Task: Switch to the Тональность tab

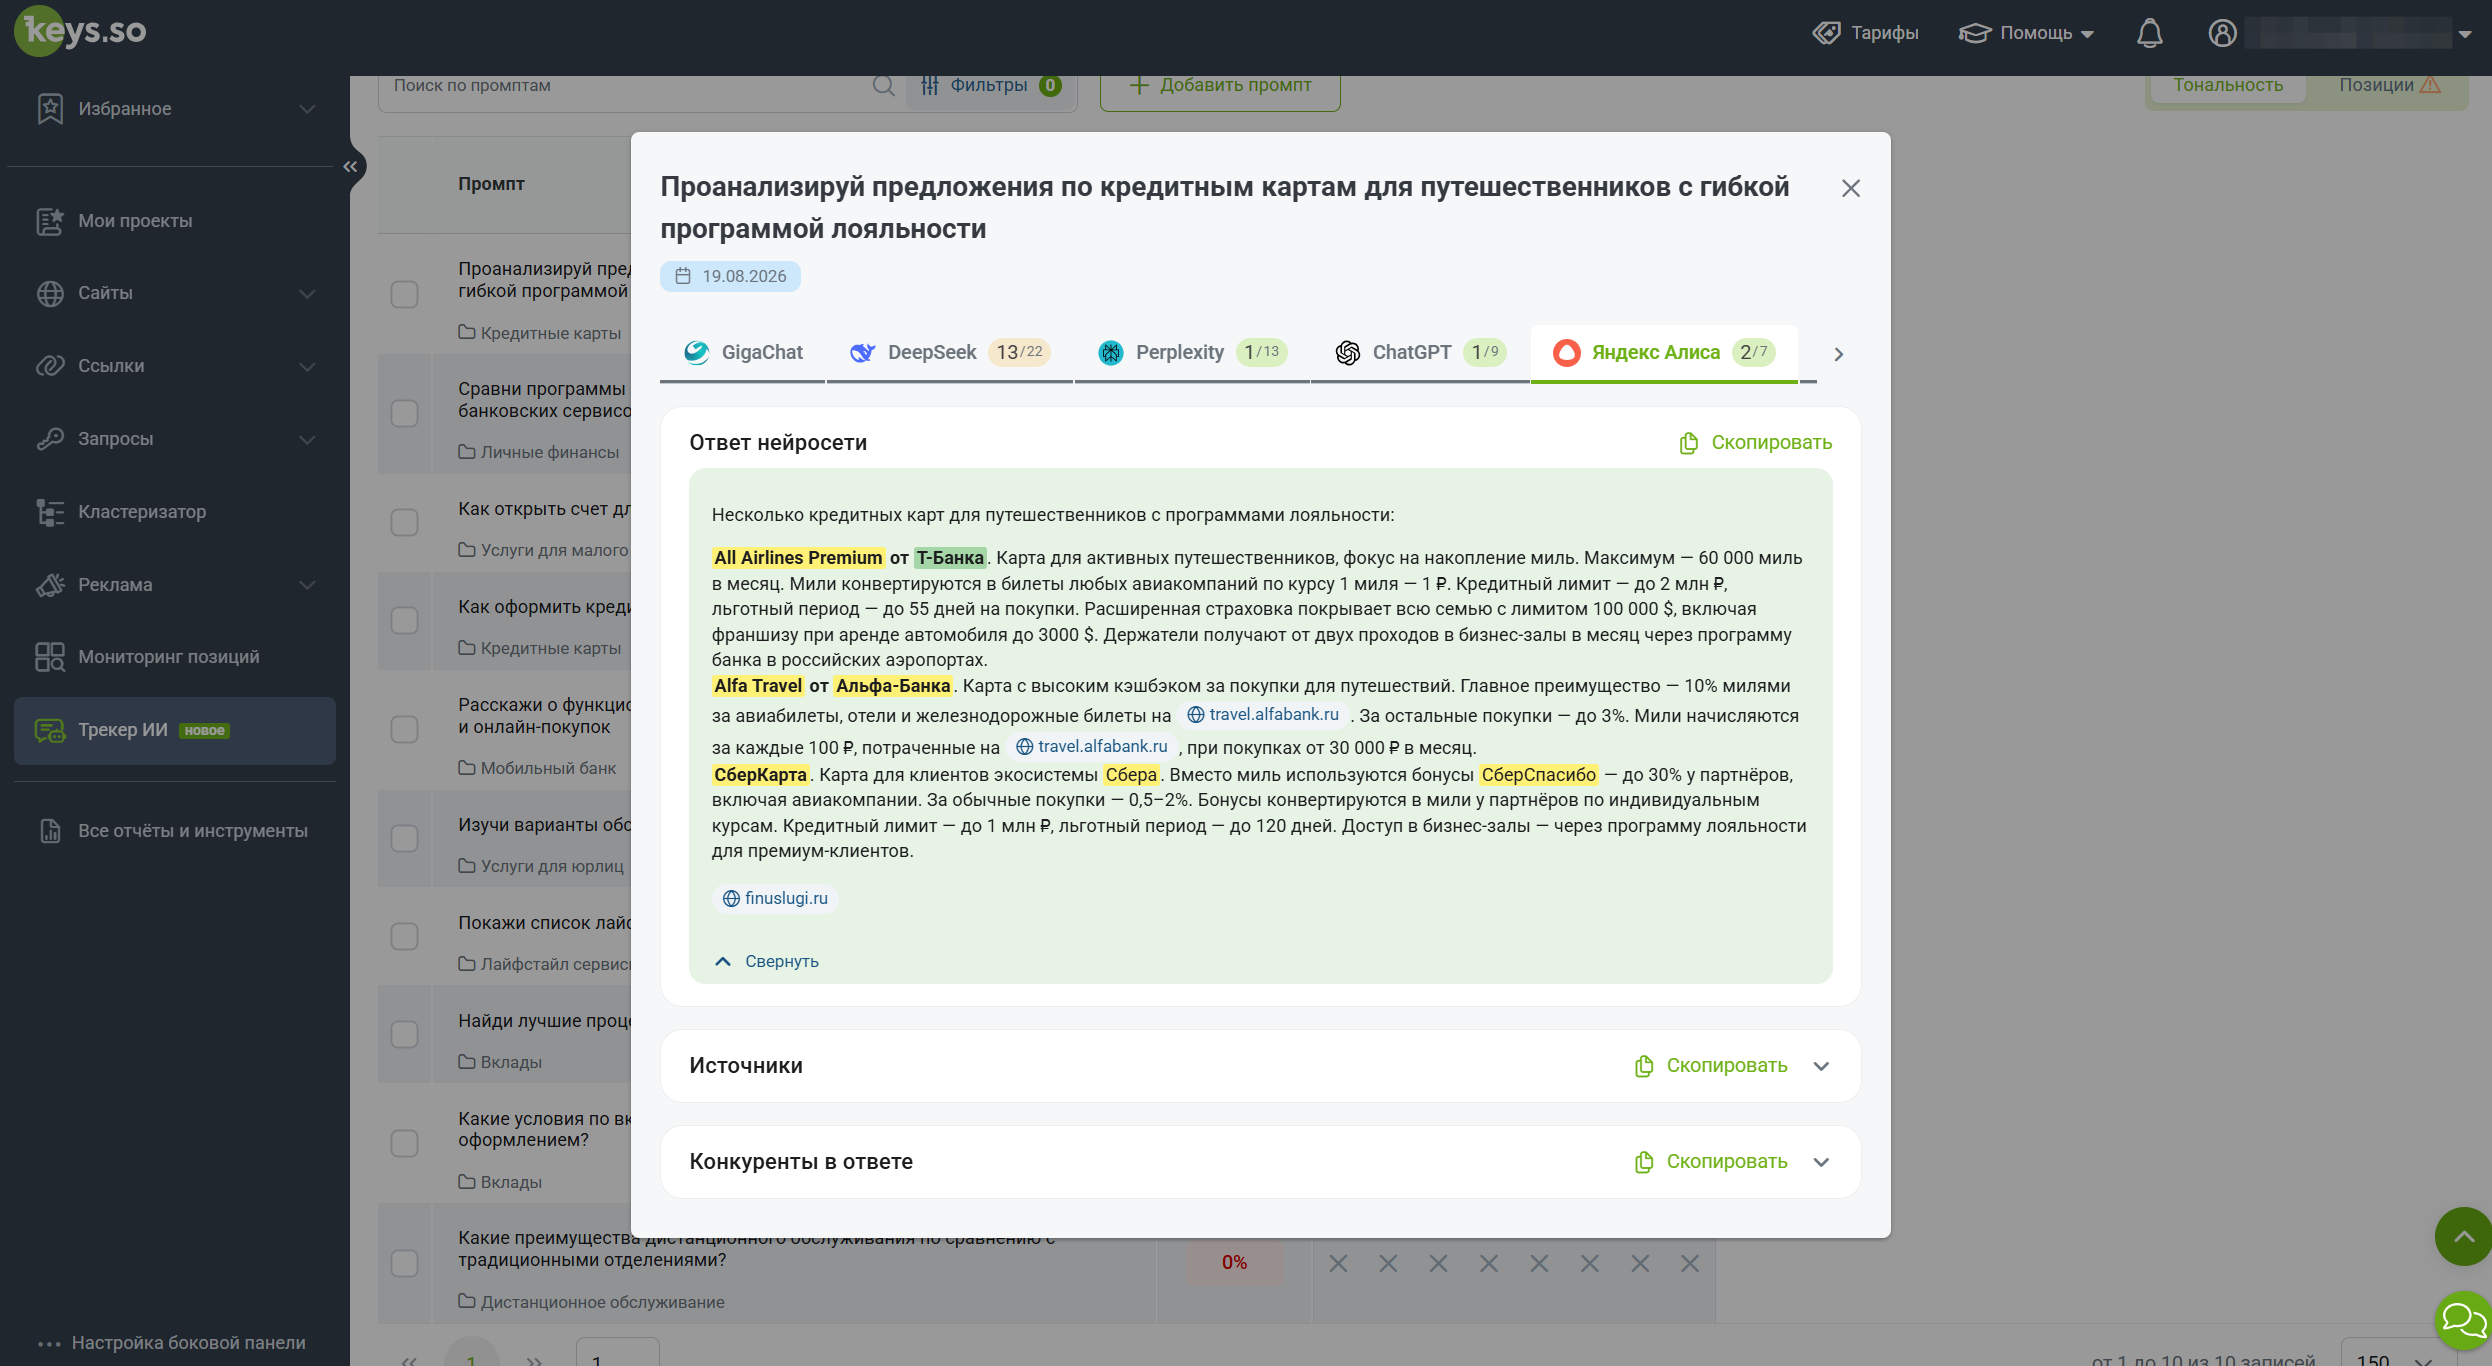Action: tap(2228, 86)
